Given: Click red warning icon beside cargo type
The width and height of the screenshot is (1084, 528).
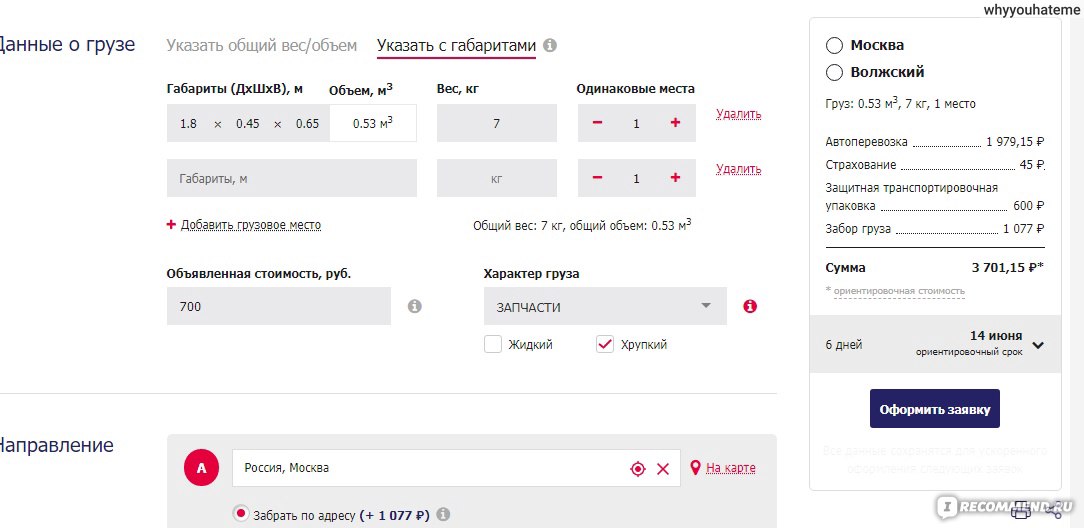Looking at the screenshot, I should click(x=750, y=306).
